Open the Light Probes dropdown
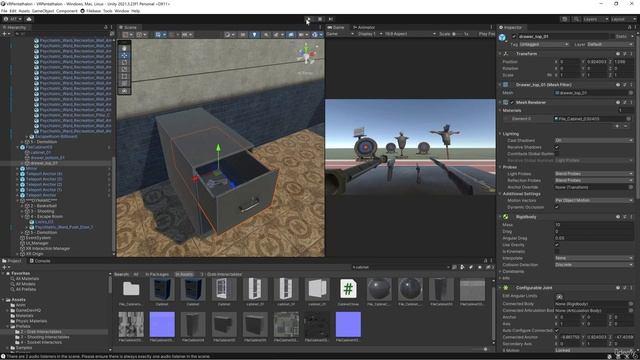640x360 pixels. 594,174
